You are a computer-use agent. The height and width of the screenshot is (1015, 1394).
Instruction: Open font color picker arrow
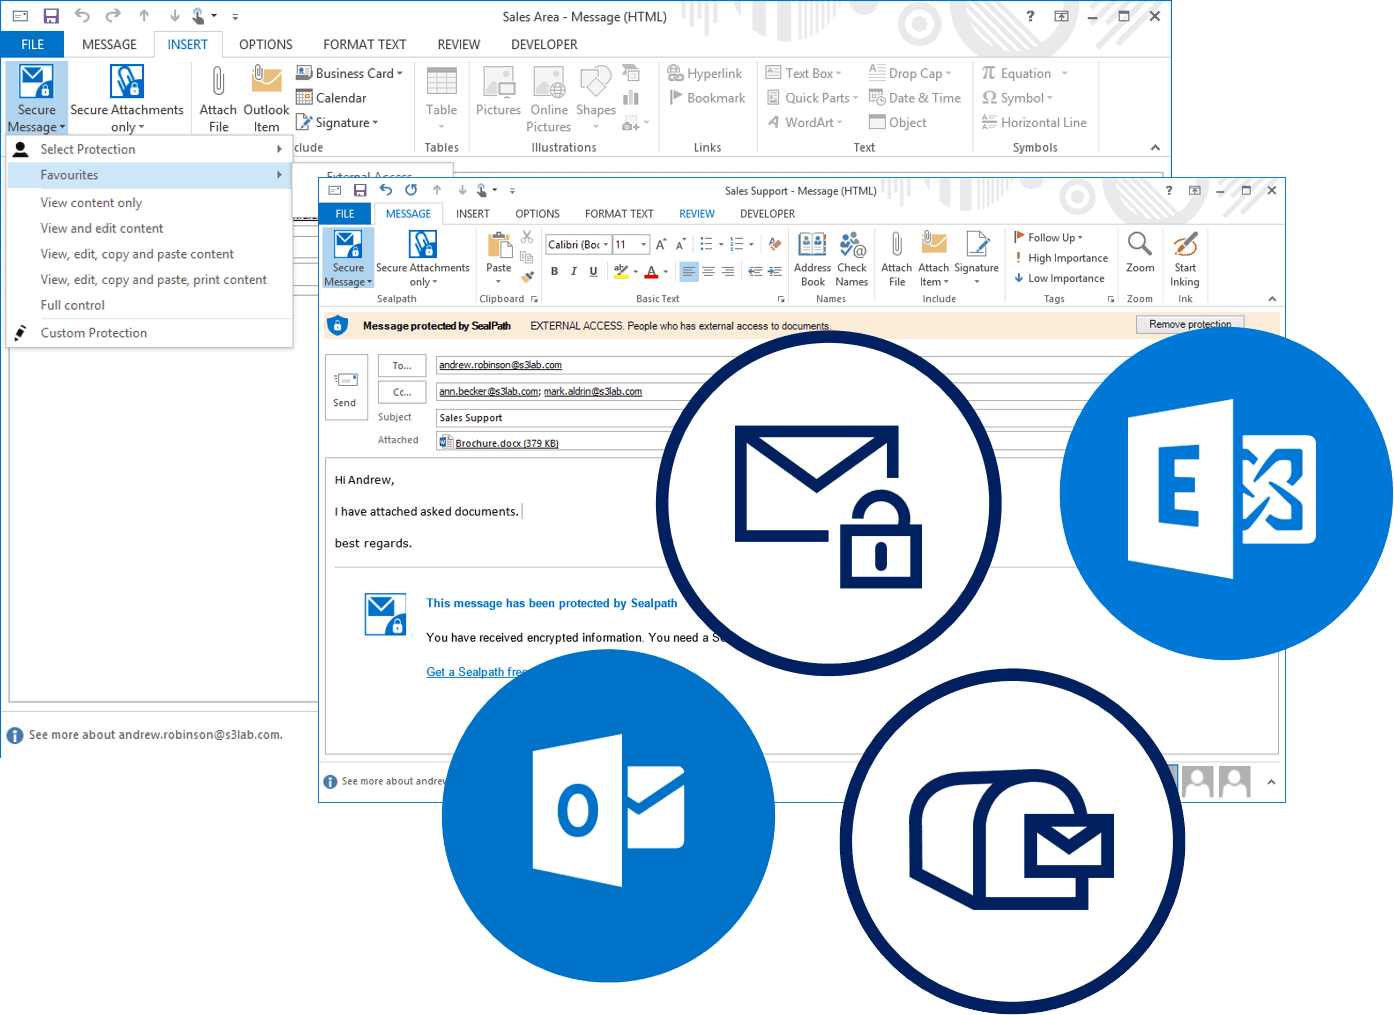[x=665, y=271]
